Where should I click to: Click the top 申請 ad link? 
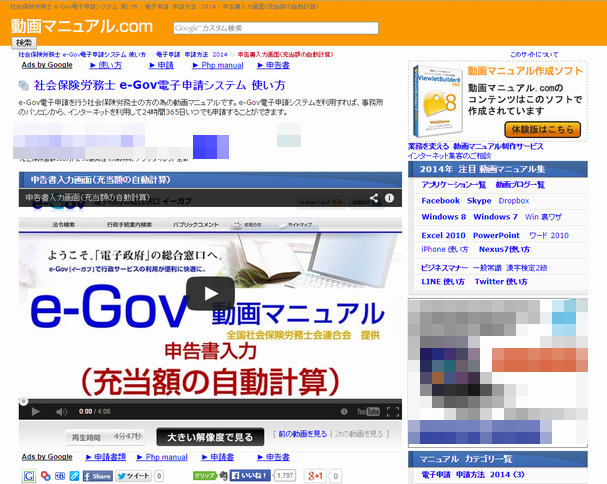click(x=161, y=65)
